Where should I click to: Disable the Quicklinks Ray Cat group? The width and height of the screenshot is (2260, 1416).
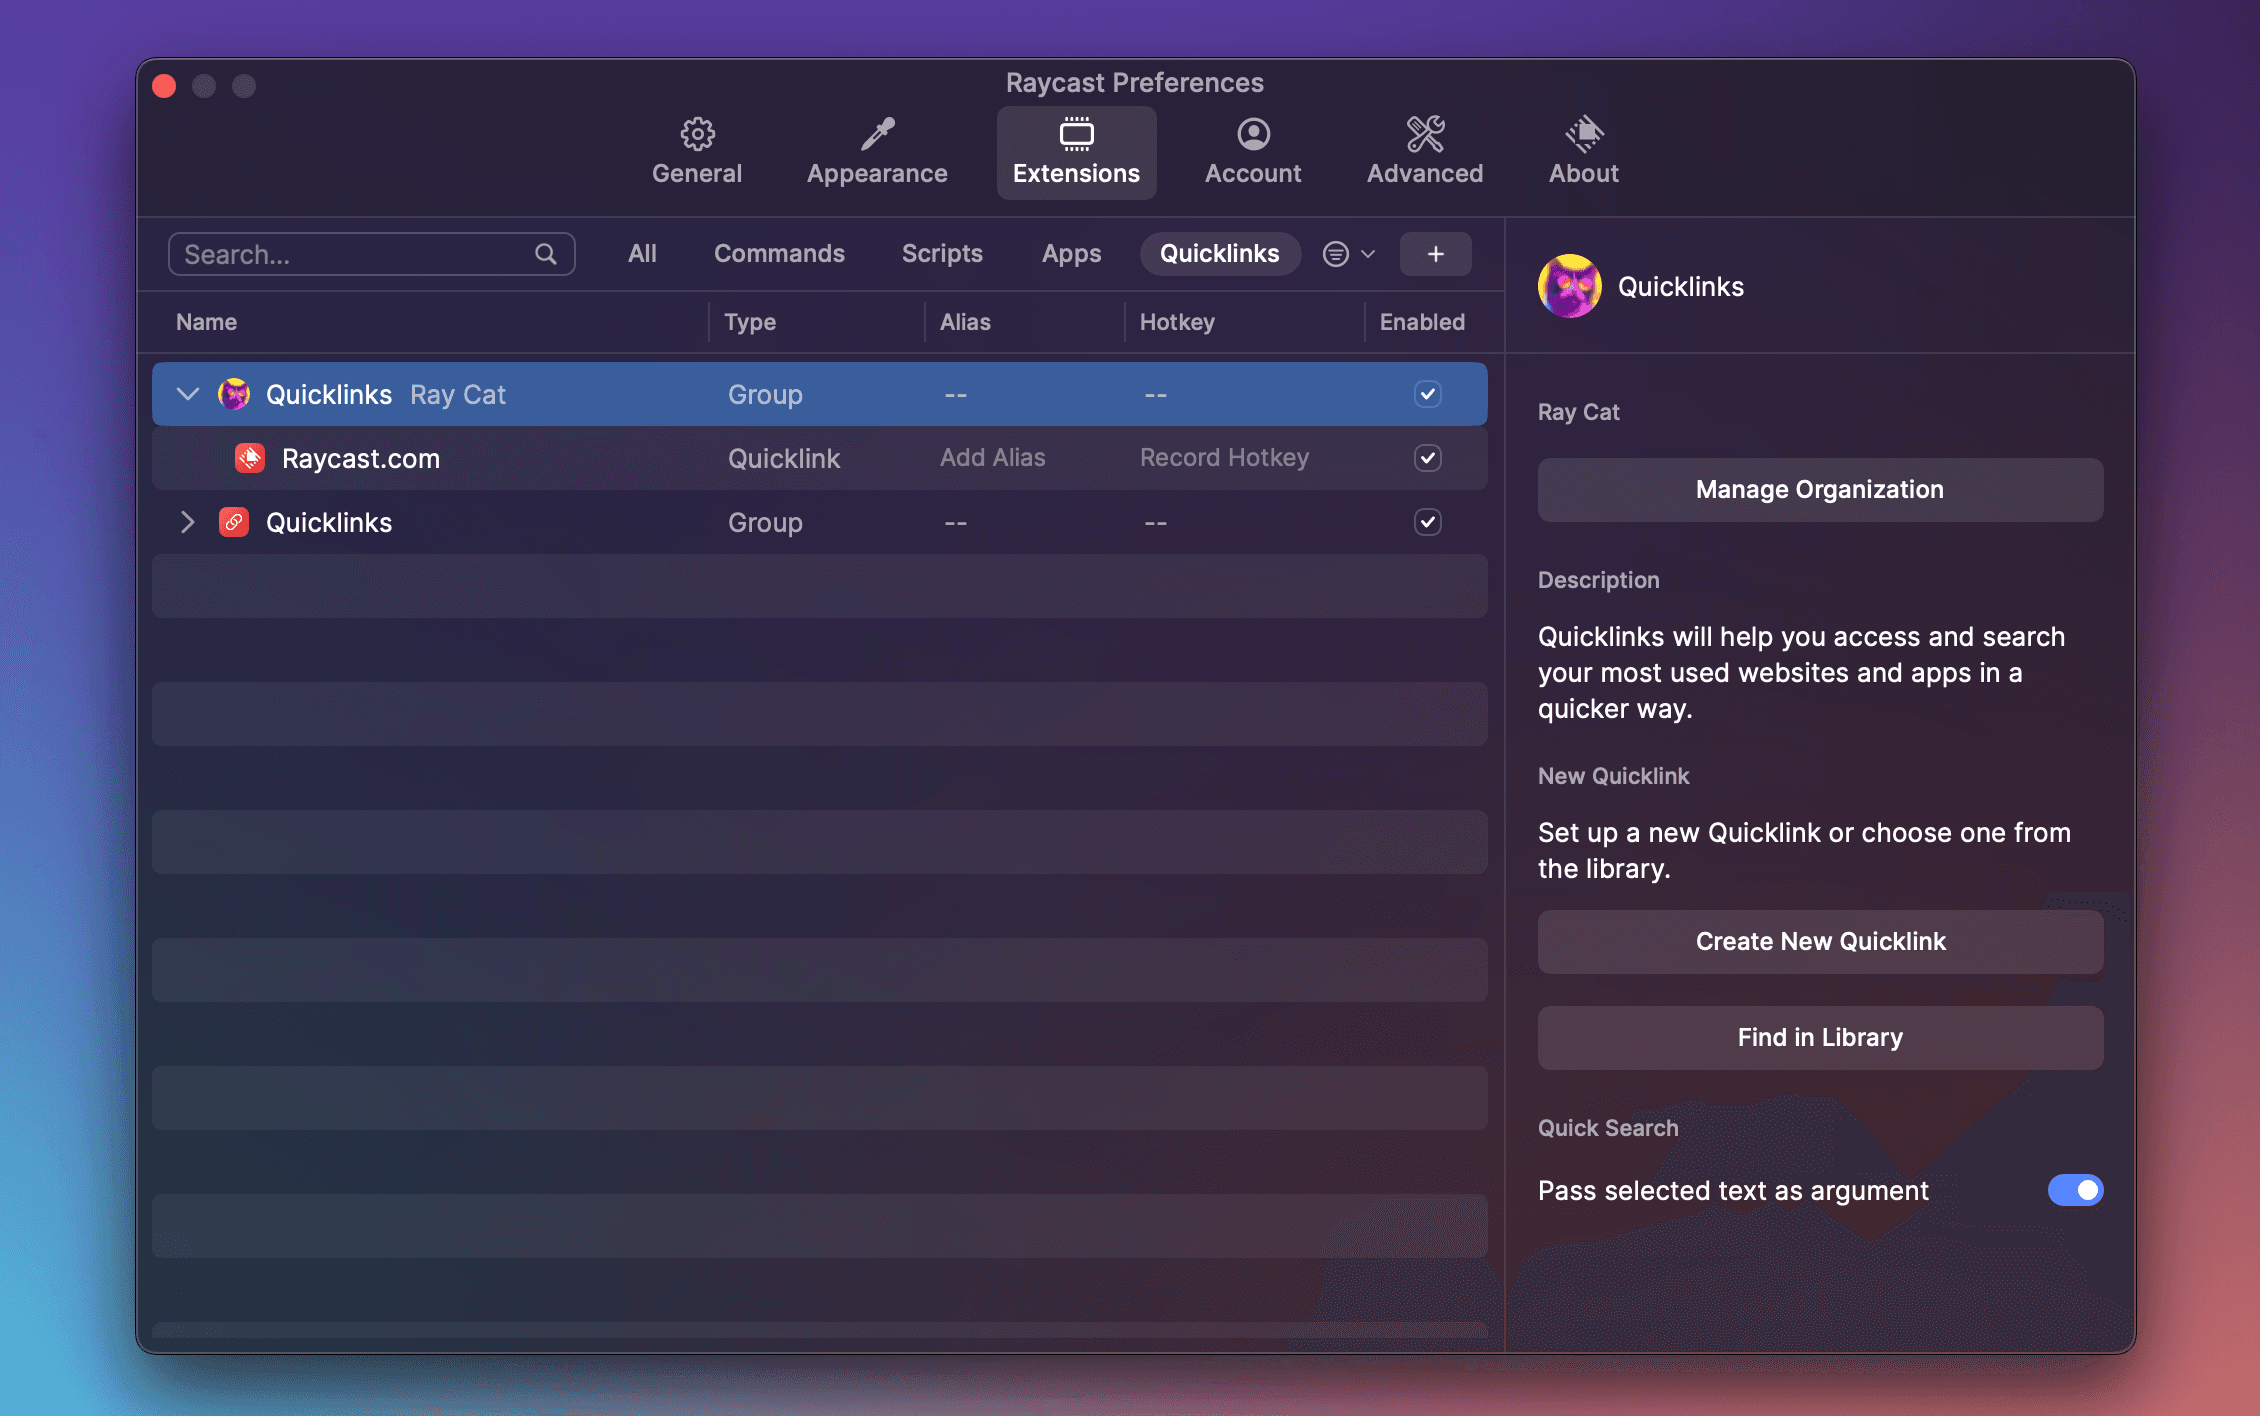point(1427,394)
